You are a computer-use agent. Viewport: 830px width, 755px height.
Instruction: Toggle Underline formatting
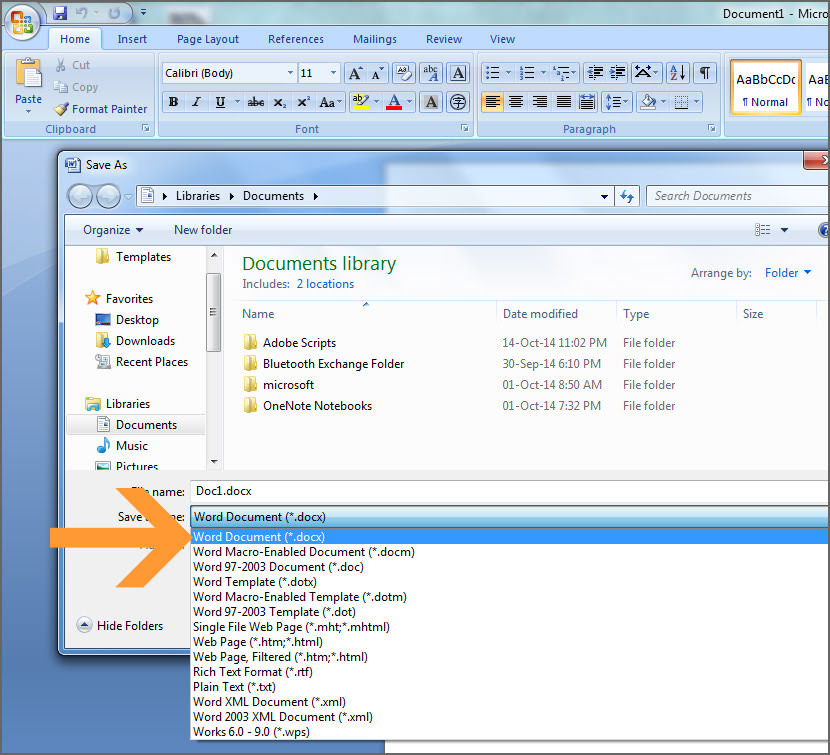(220, 102)
